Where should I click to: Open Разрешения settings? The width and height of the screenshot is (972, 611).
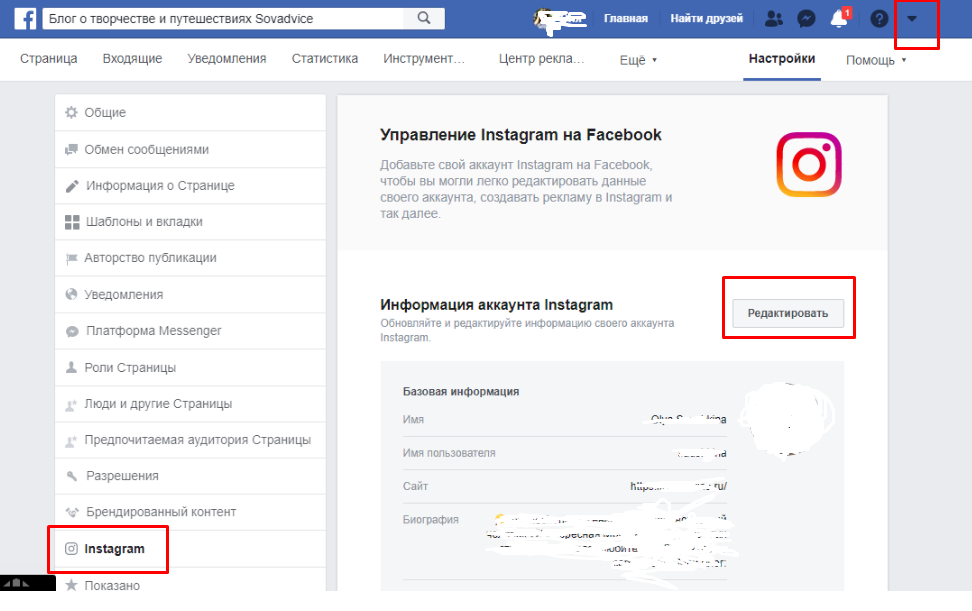click(190, 476)
